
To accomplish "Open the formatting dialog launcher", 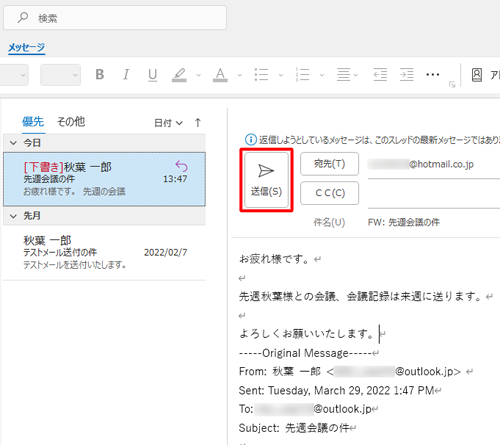I will click(x=452, y=85).
